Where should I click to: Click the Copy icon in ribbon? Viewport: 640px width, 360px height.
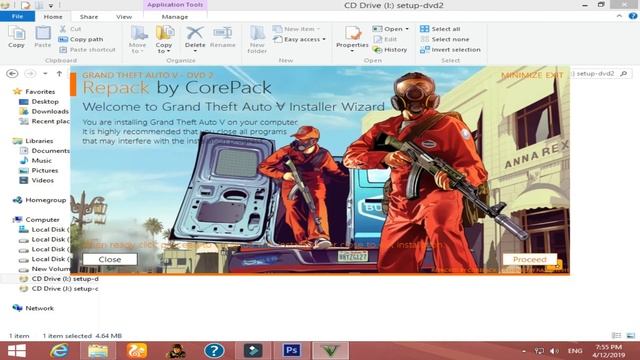coord(16,37)
